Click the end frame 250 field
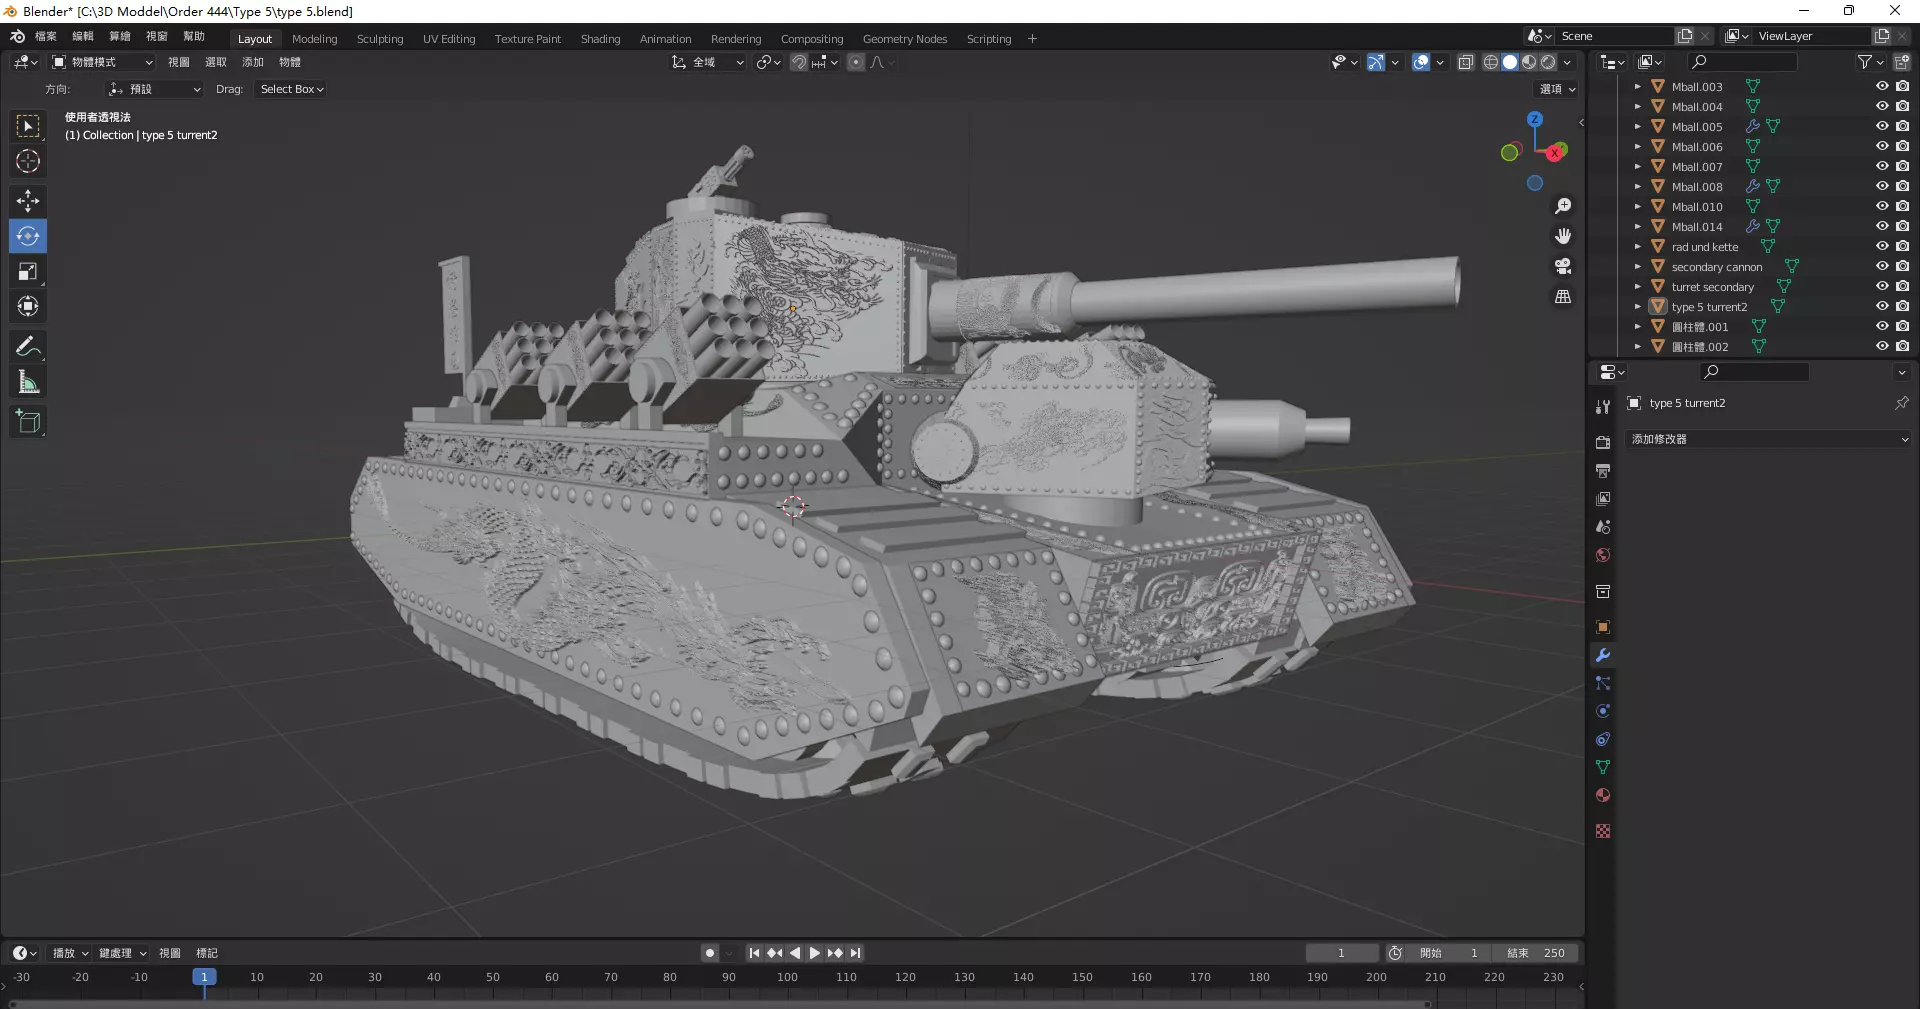 pyautogui.click(x=1535, y=953)
